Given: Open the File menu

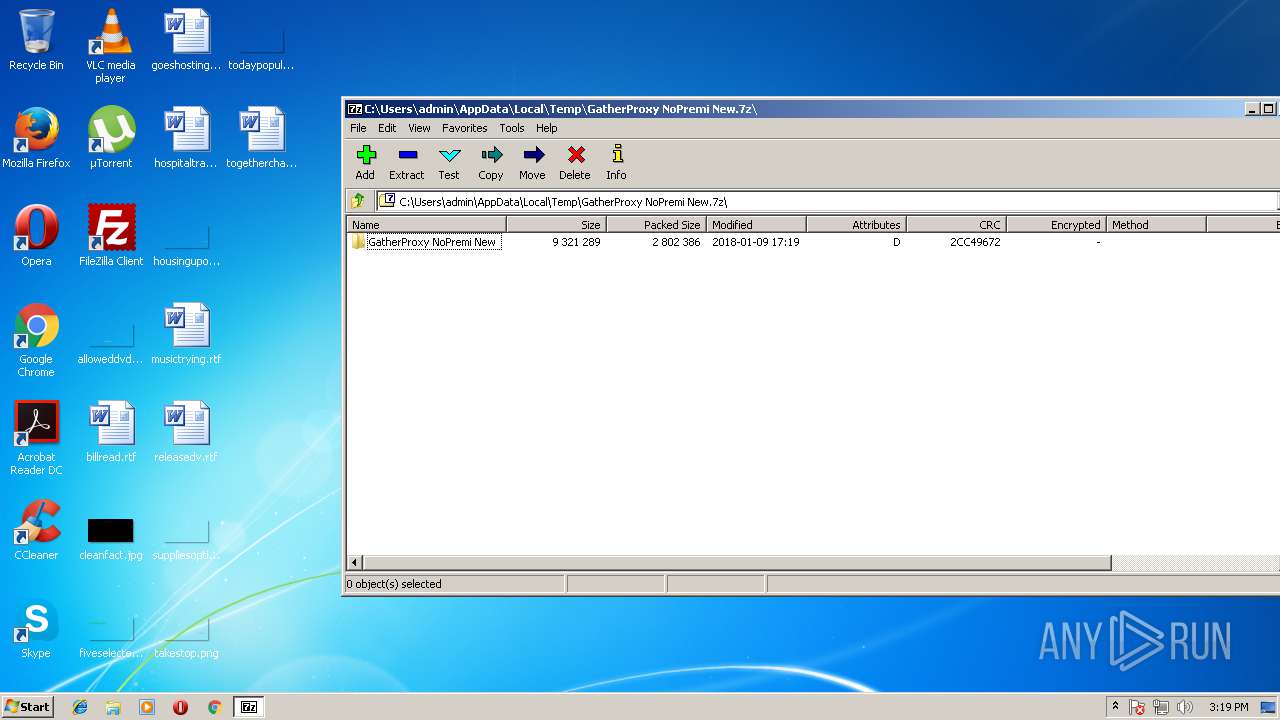Looking at the screenshot, I should pyautogui.click(x=358, y=128).
